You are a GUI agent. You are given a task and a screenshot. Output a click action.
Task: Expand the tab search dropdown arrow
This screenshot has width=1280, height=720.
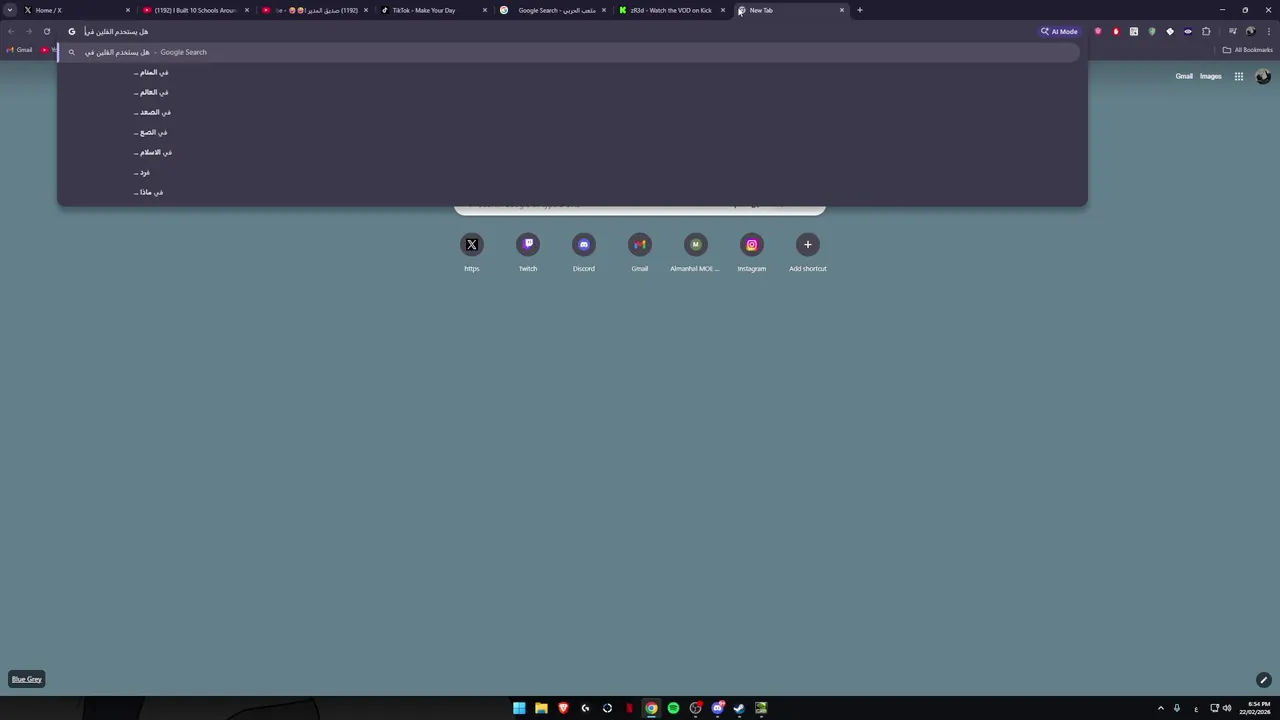[10, 10]
